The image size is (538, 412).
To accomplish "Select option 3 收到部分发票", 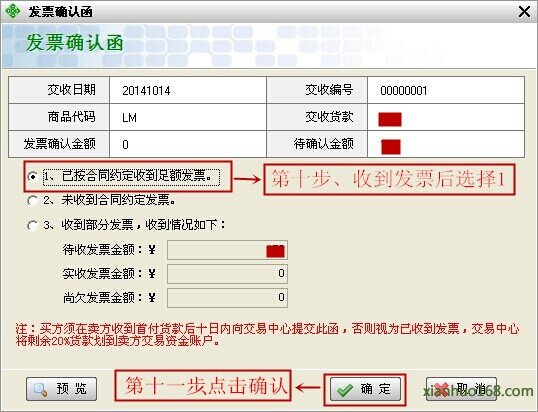I will point(32,225).
